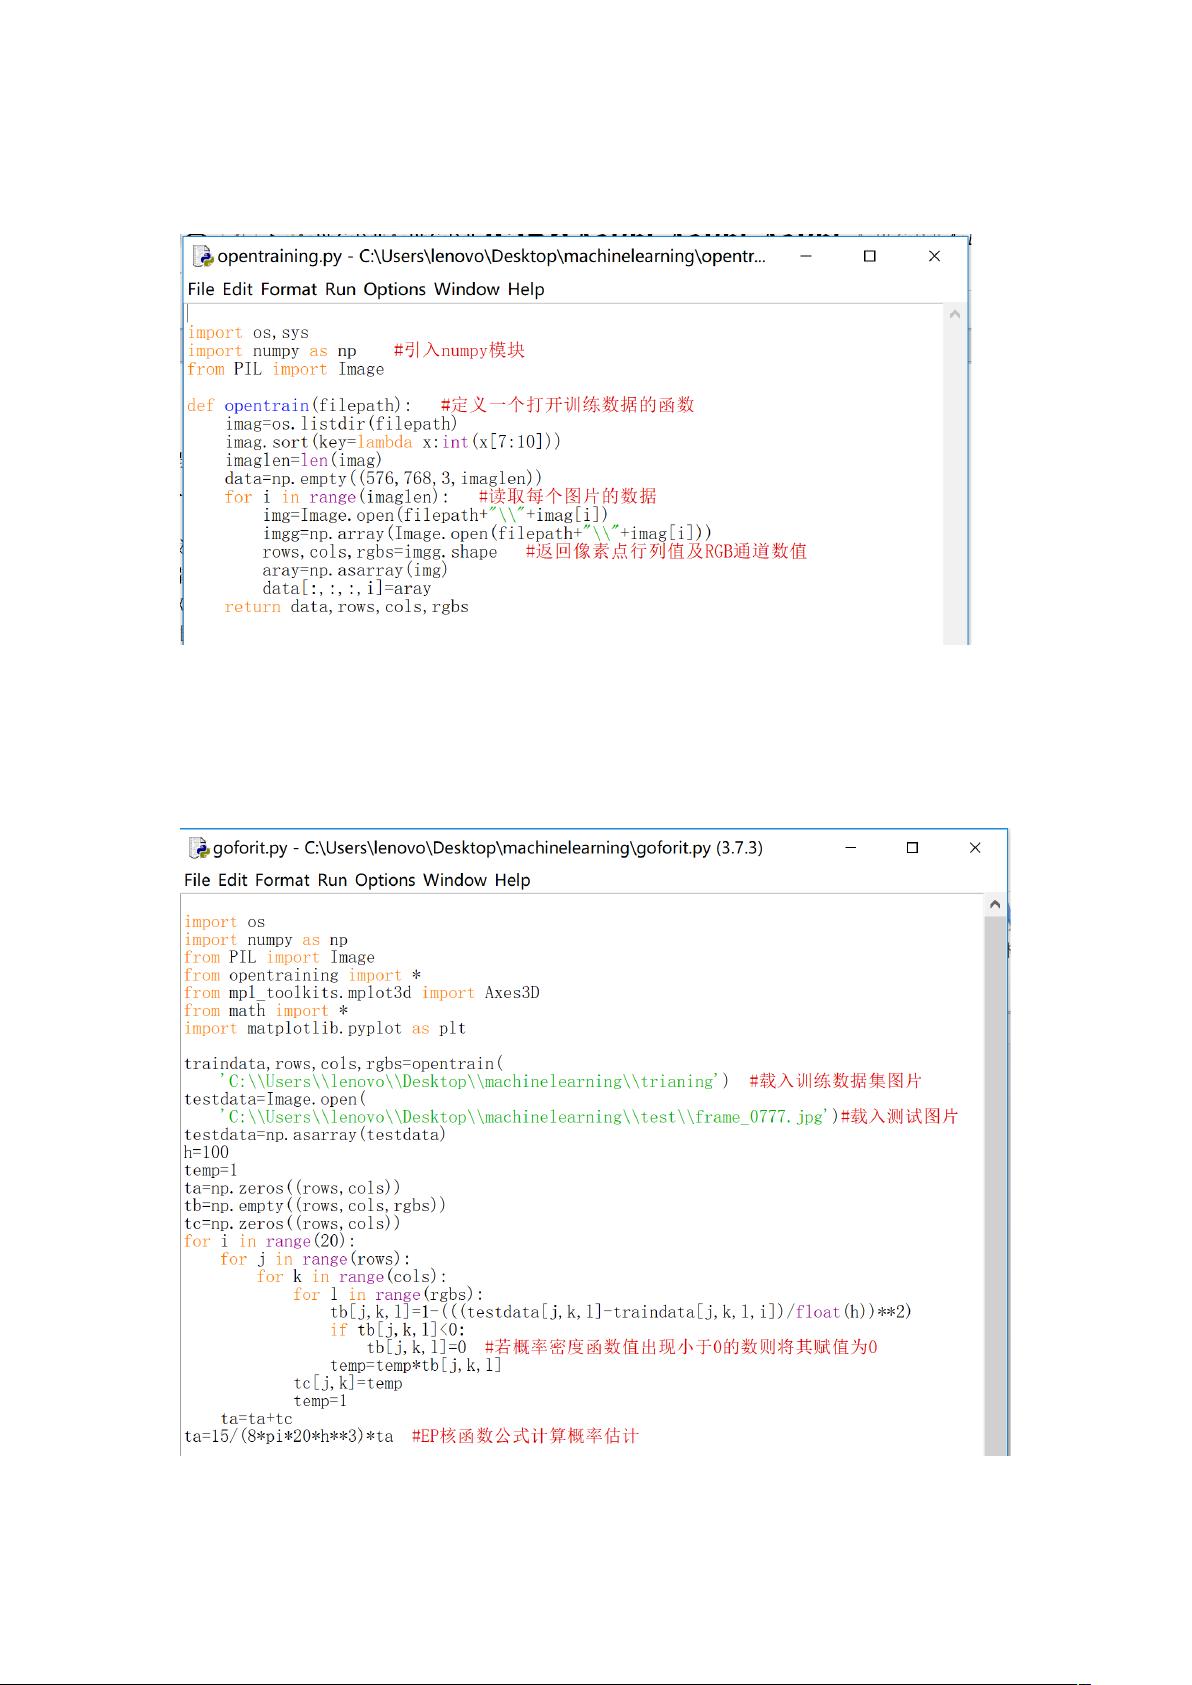
Task: Click comment '#读取每个图片的数据'
Action: coord(567,496)
